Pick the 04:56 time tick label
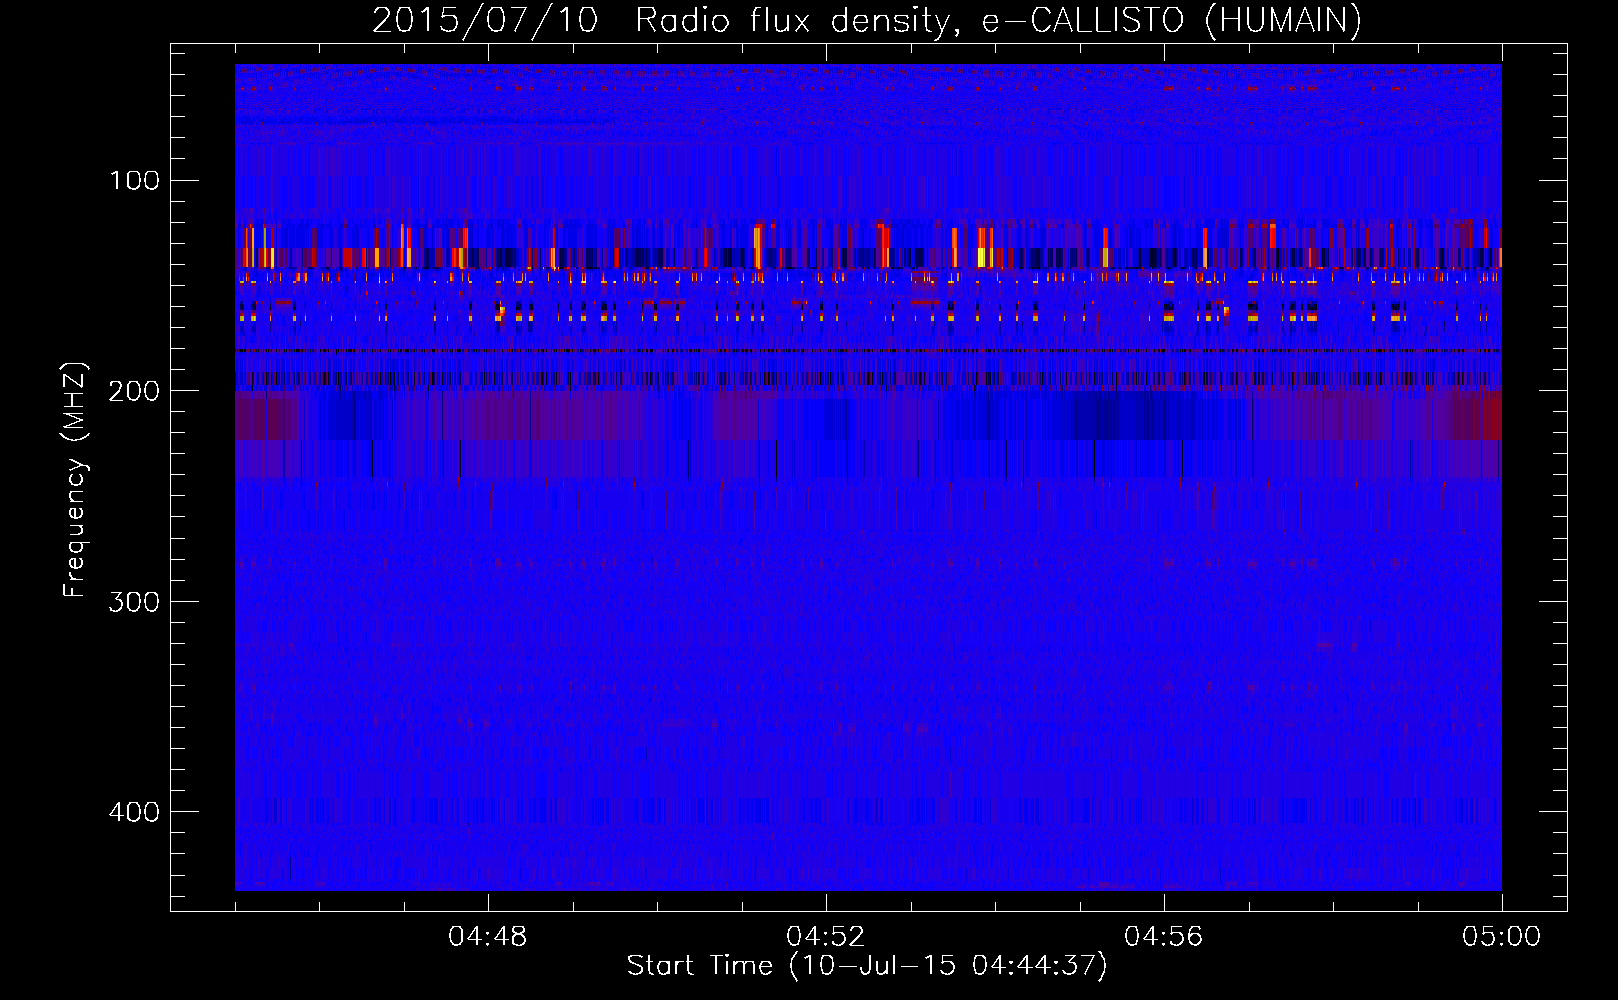 pos(1164,936)
